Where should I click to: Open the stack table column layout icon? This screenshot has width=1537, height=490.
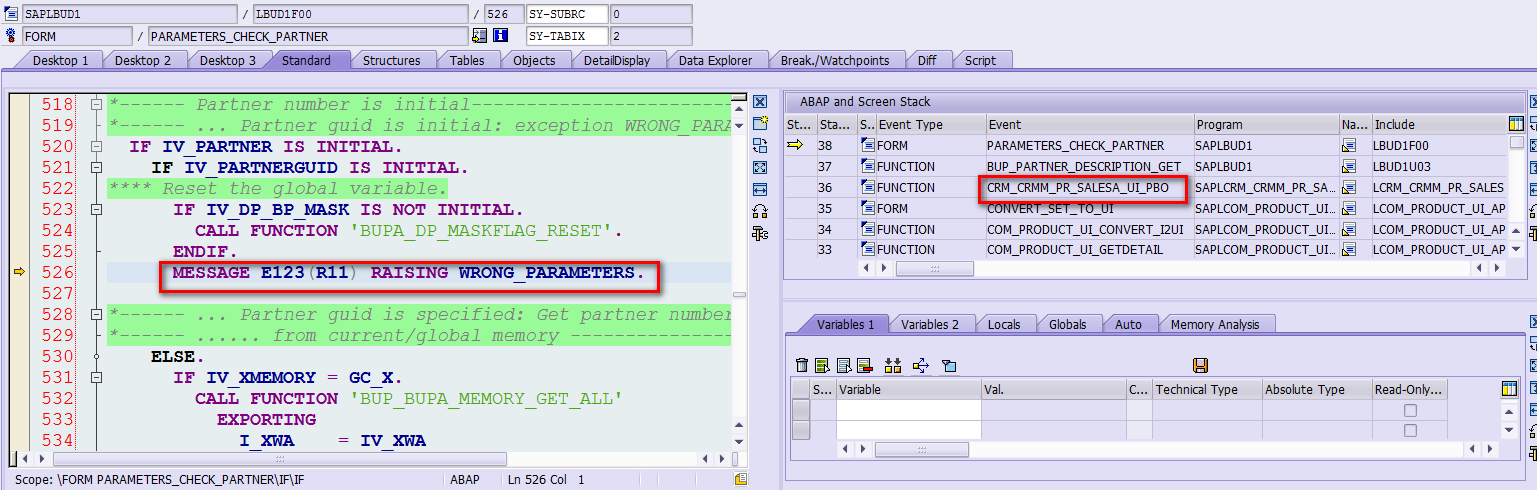(1517, 124)
